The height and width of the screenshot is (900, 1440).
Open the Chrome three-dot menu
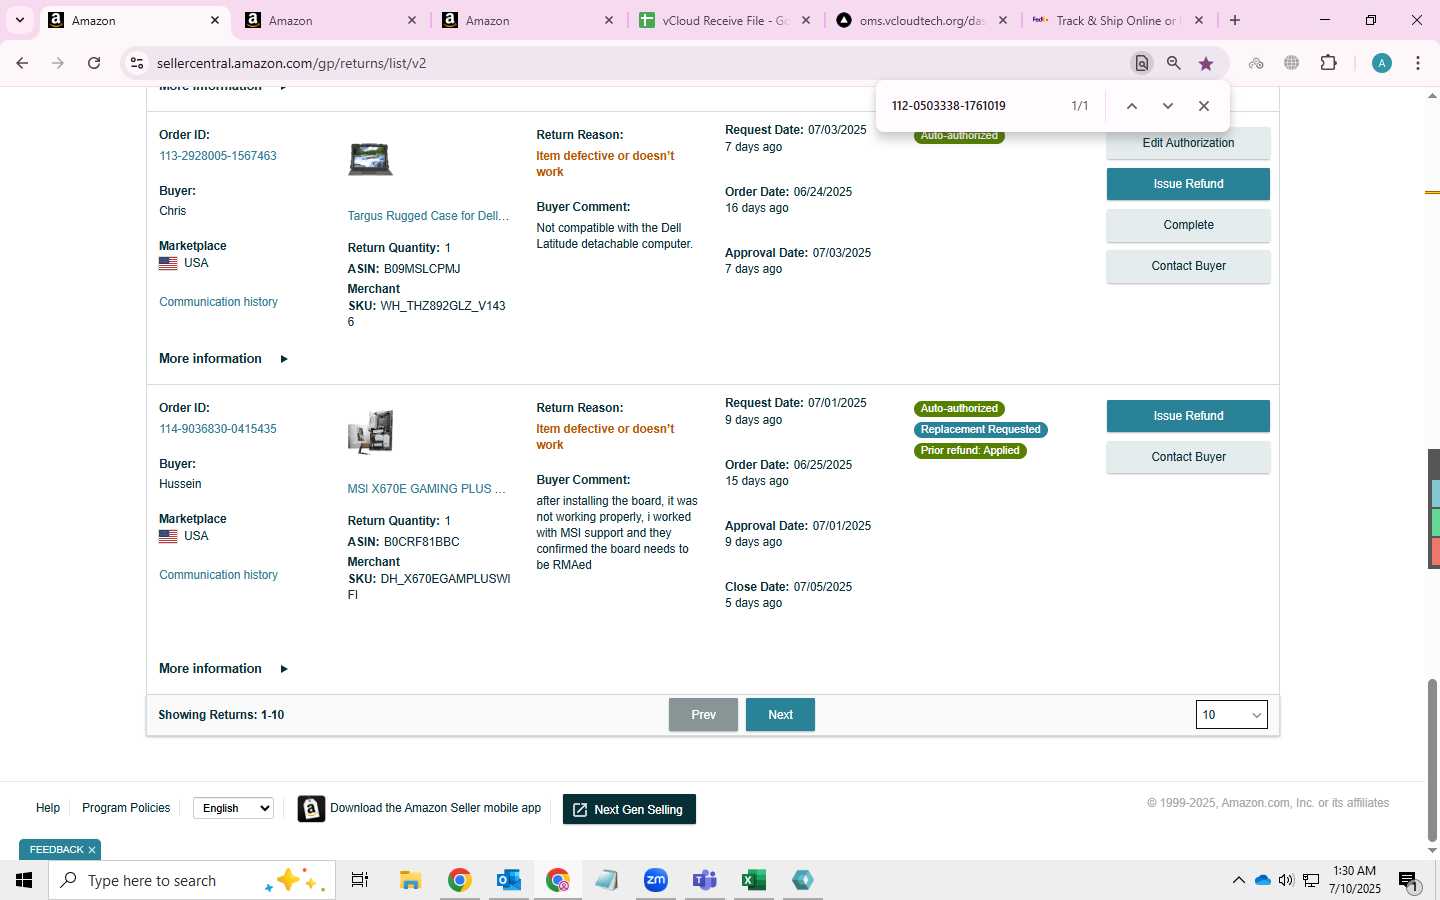point(1418,63)
